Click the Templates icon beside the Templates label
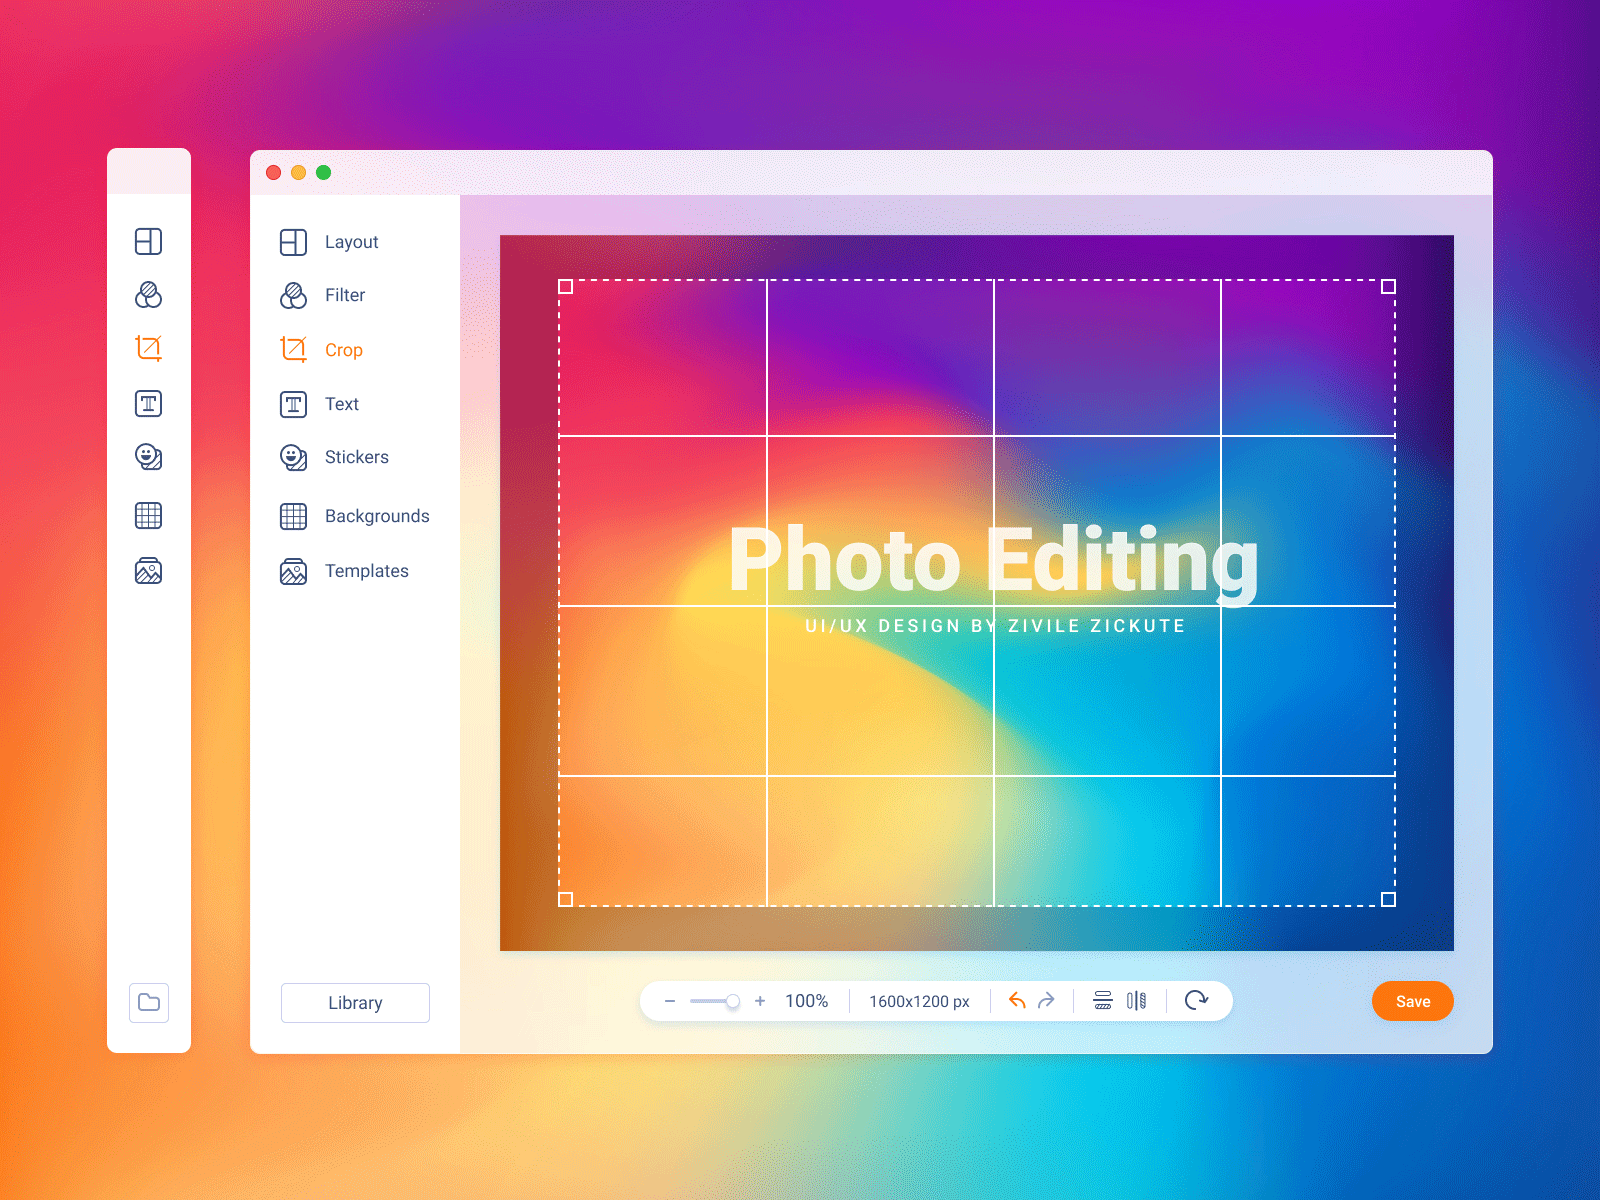 pyautogui.click(x=293, y=571)
